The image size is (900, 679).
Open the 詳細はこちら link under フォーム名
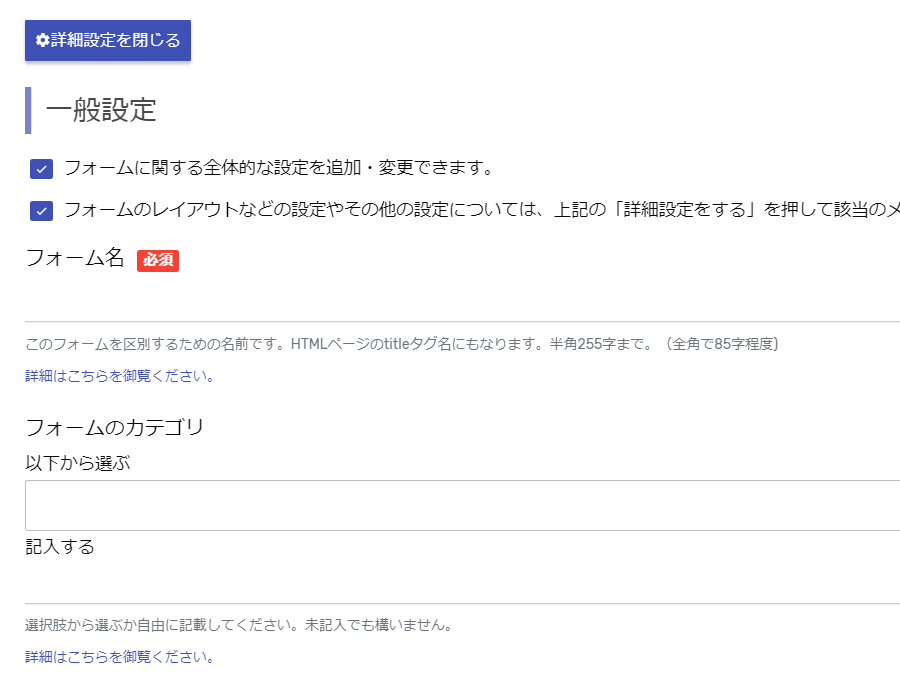click(119, 376)
